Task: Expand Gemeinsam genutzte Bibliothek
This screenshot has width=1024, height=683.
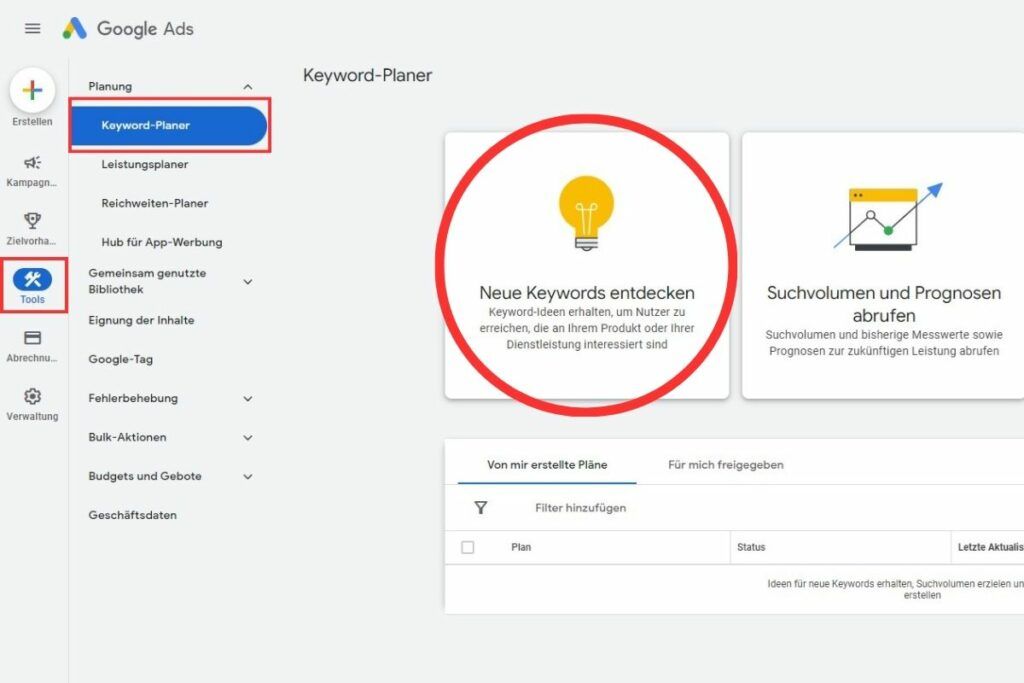Action: (x=248, y=281)
